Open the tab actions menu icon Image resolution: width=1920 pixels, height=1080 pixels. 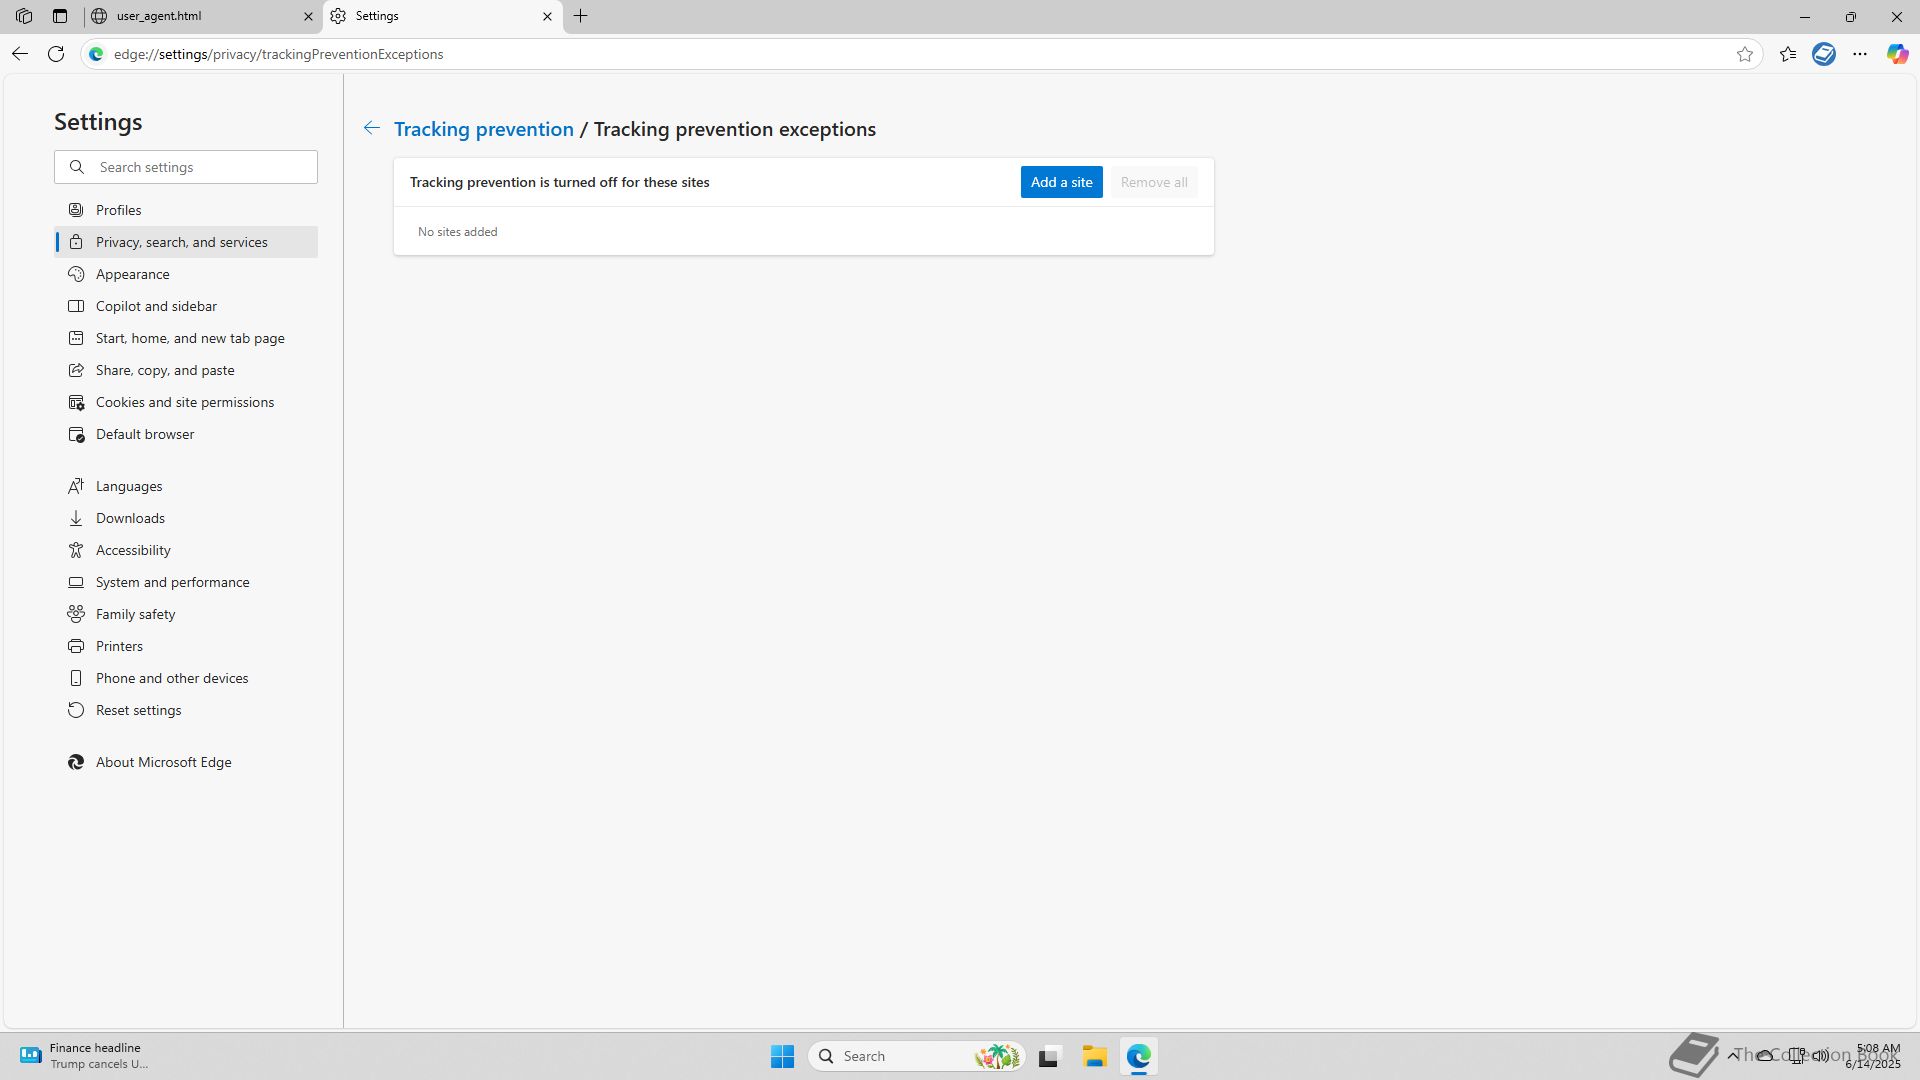pos(60,16)
